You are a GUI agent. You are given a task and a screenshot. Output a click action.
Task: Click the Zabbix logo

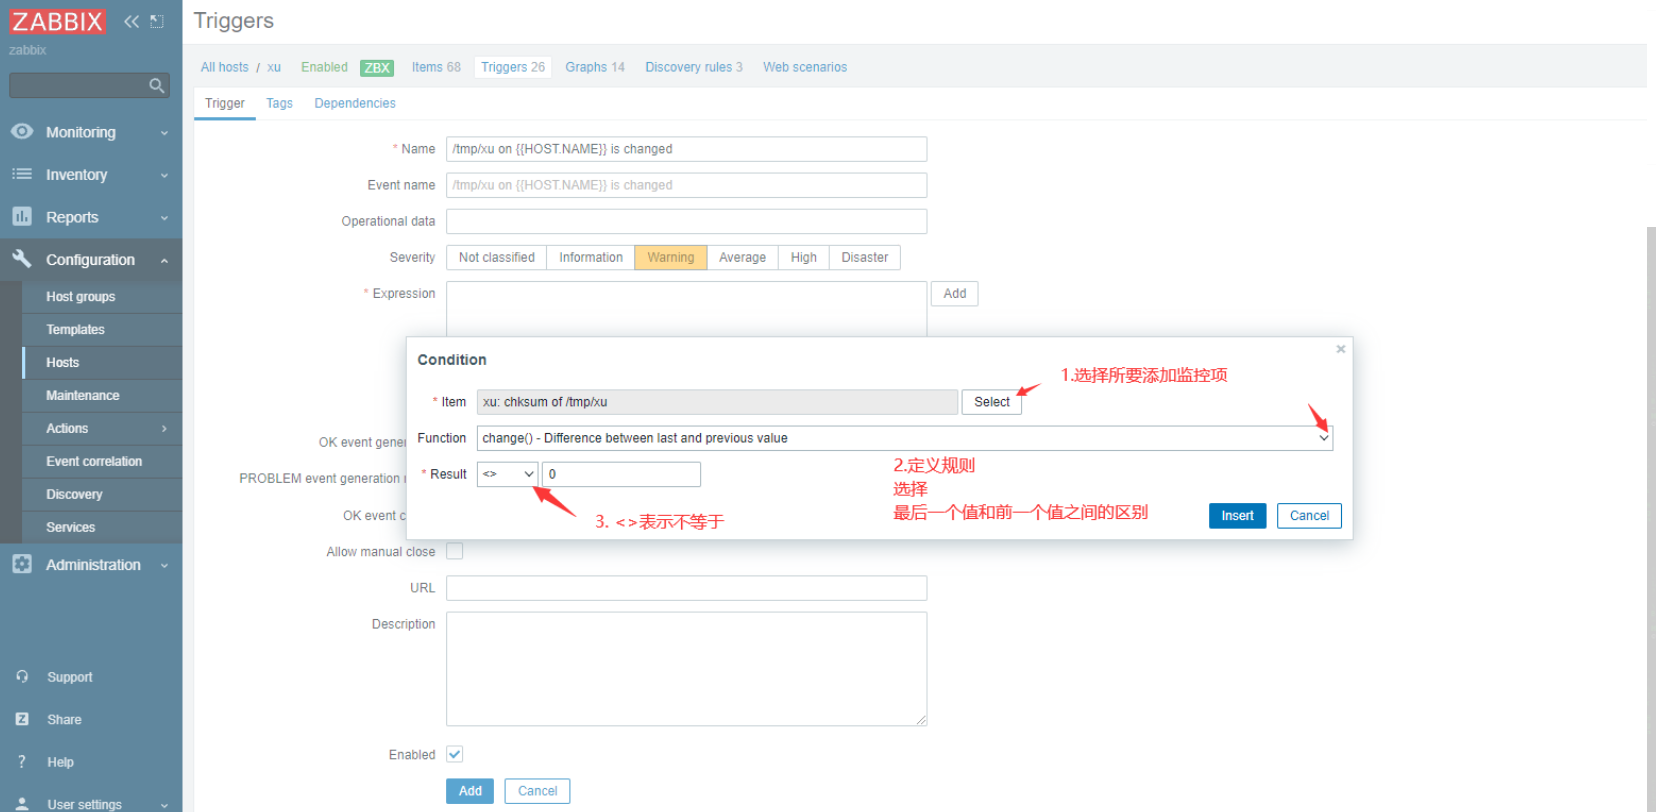coord(57,21)
